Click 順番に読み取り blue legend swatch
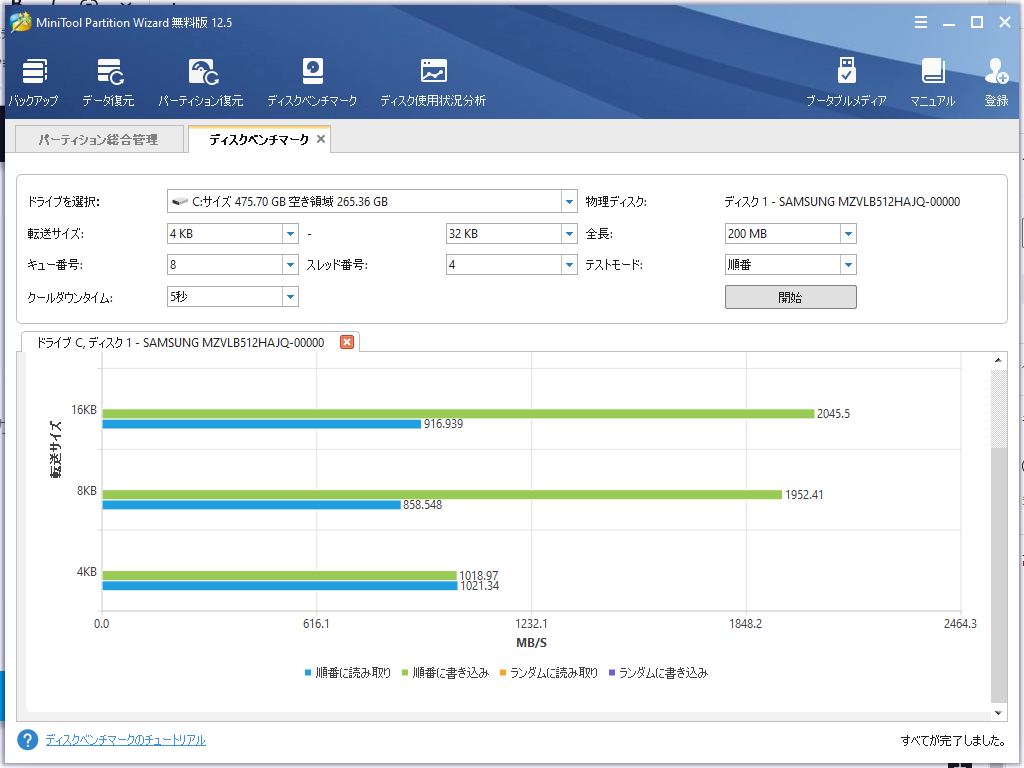The image size is (1024, 768). tap(308, 673)
